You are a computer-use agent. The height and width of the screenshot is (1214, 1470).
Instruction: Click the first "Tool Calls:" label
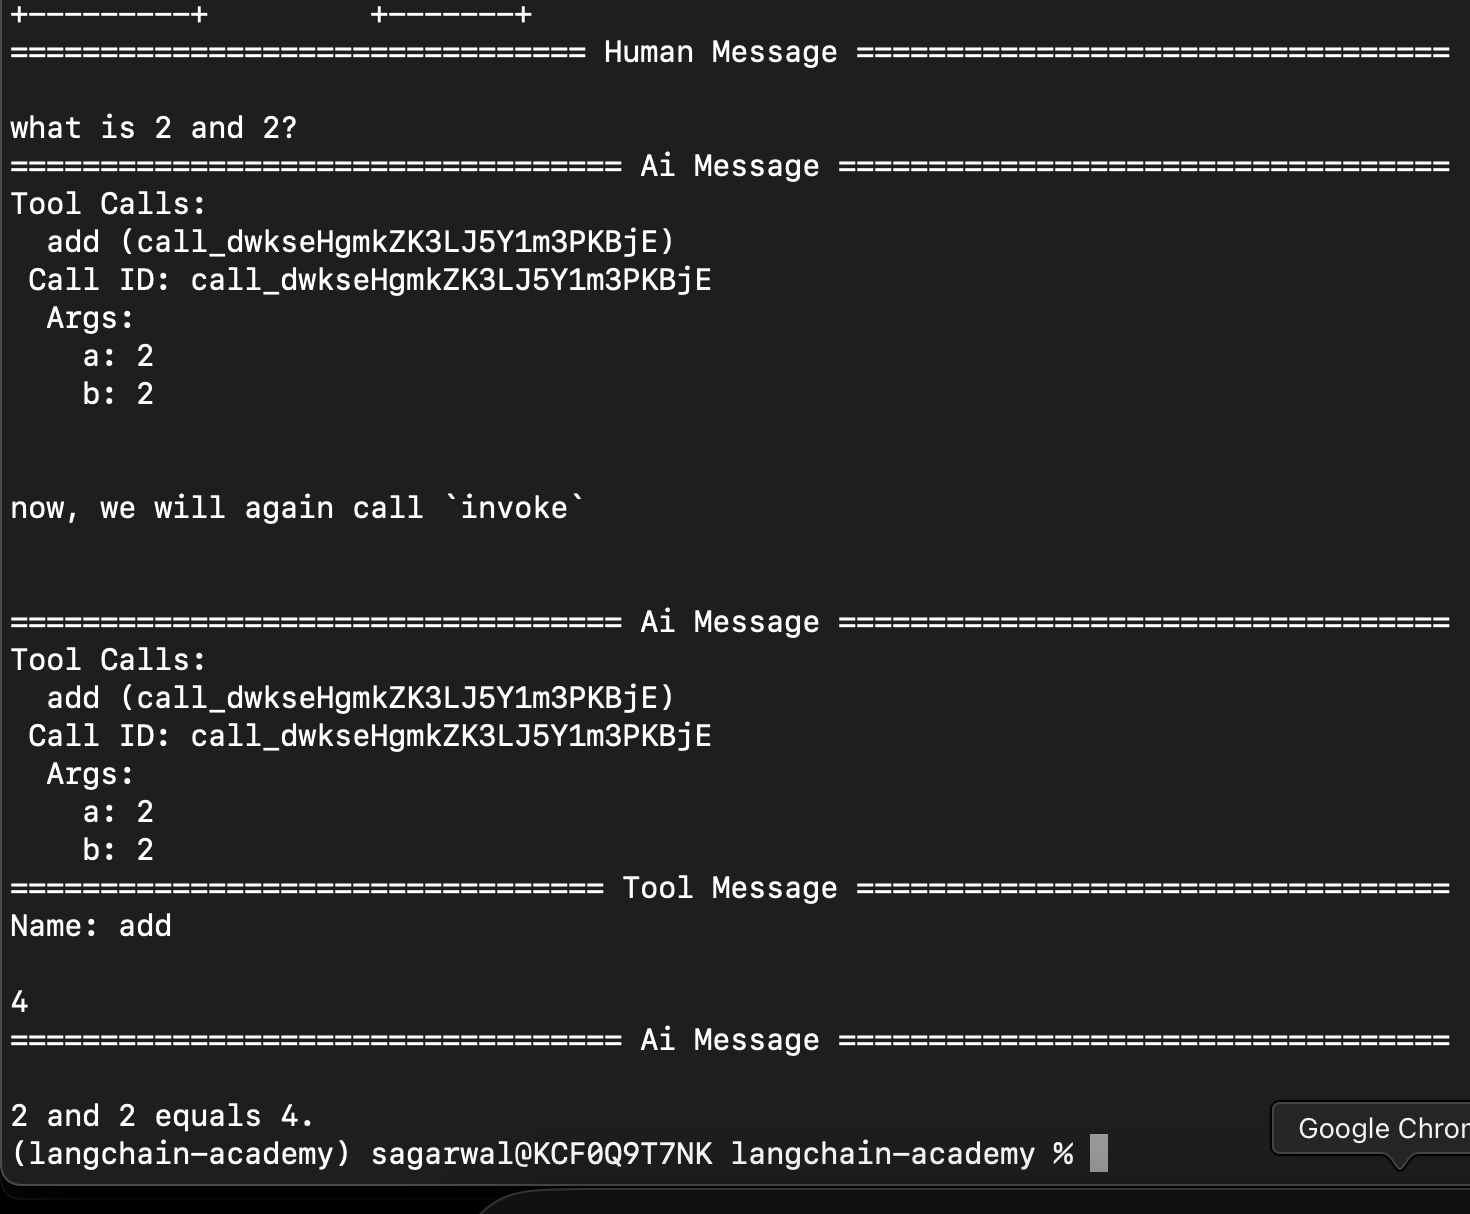point(108,204)
